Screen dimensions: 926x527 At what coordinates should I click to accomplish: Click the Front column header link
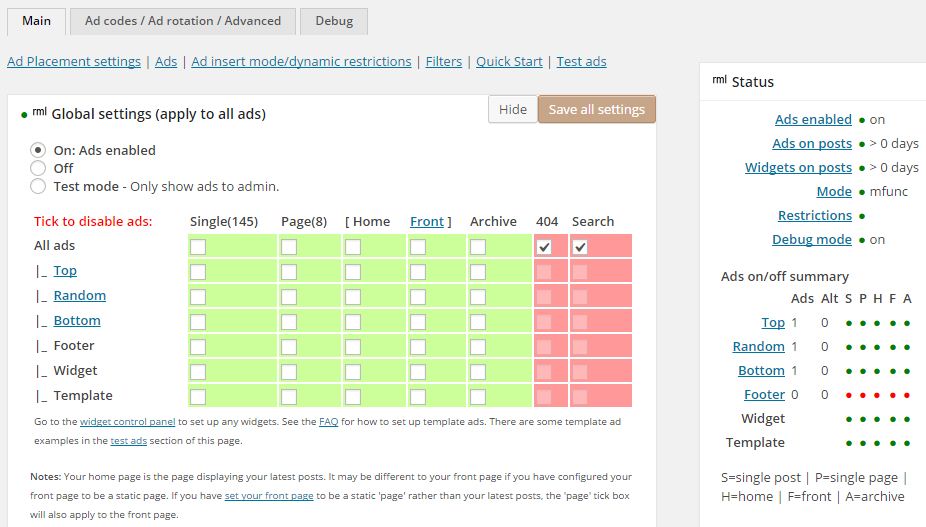(x=426, y=221)
